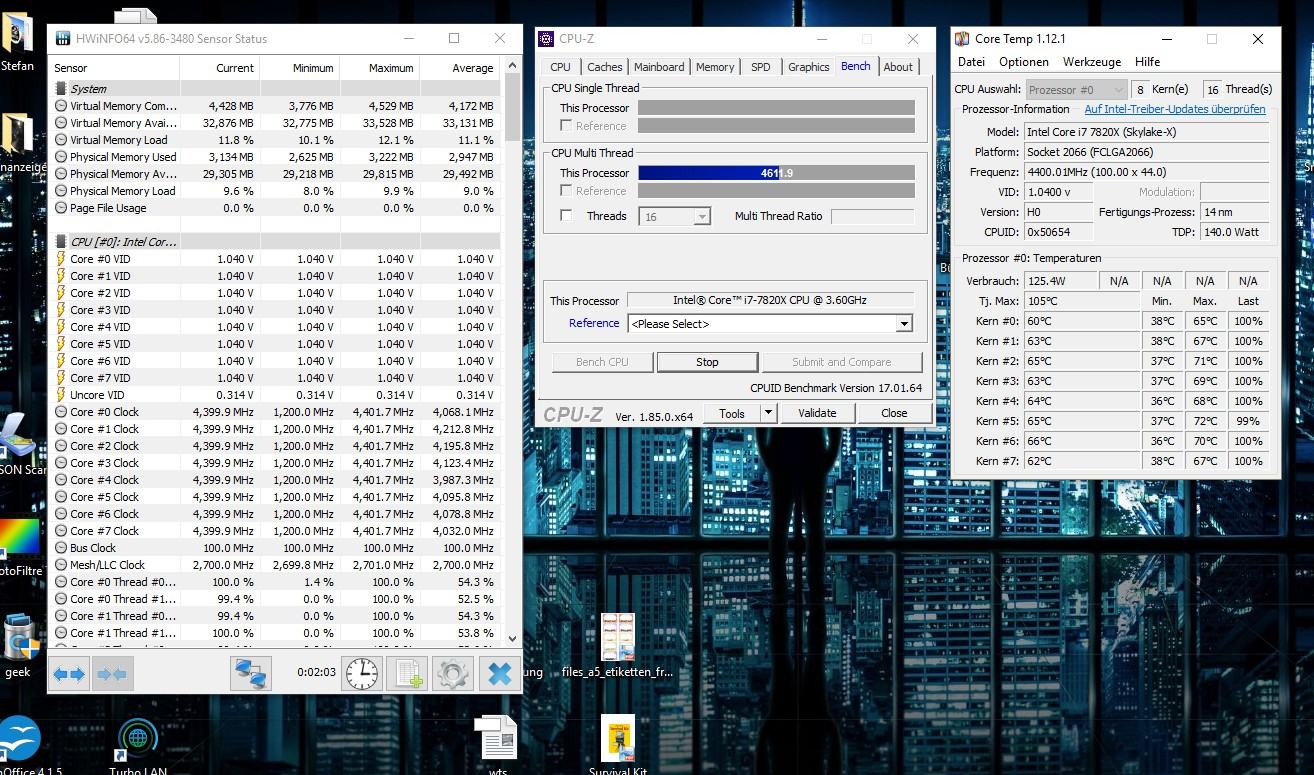Toggle Threads checkbox in CPU-Z Bench
This screenshot has width=1314, height=775.
point(567,216)
